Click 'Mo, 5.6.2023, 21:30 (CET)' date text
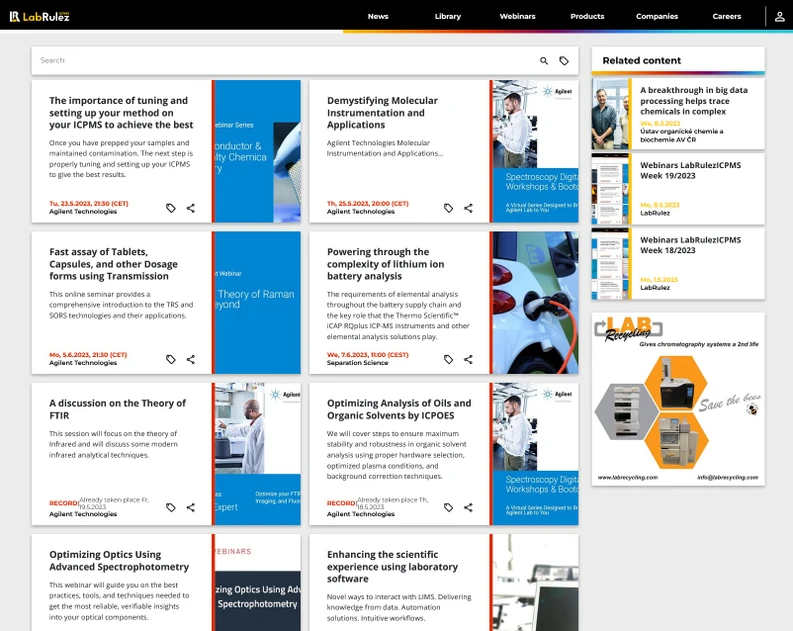The width and height of the screenshot is (793, 631). click(88, 354)
